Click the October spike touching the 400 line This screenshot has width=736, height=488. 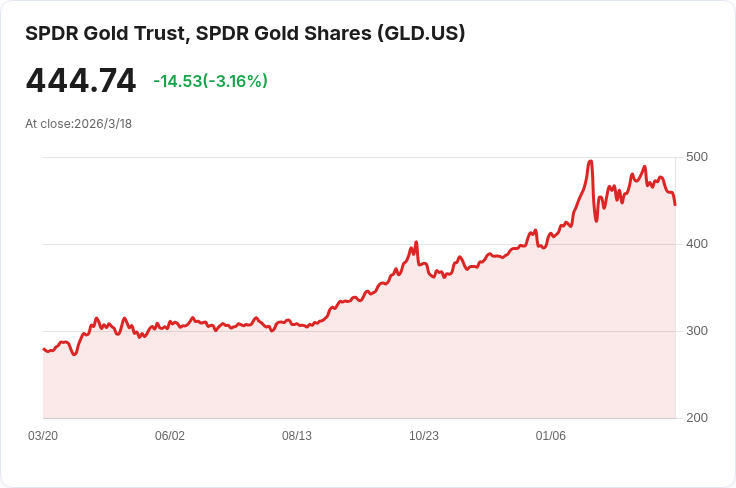pos(416,242)
